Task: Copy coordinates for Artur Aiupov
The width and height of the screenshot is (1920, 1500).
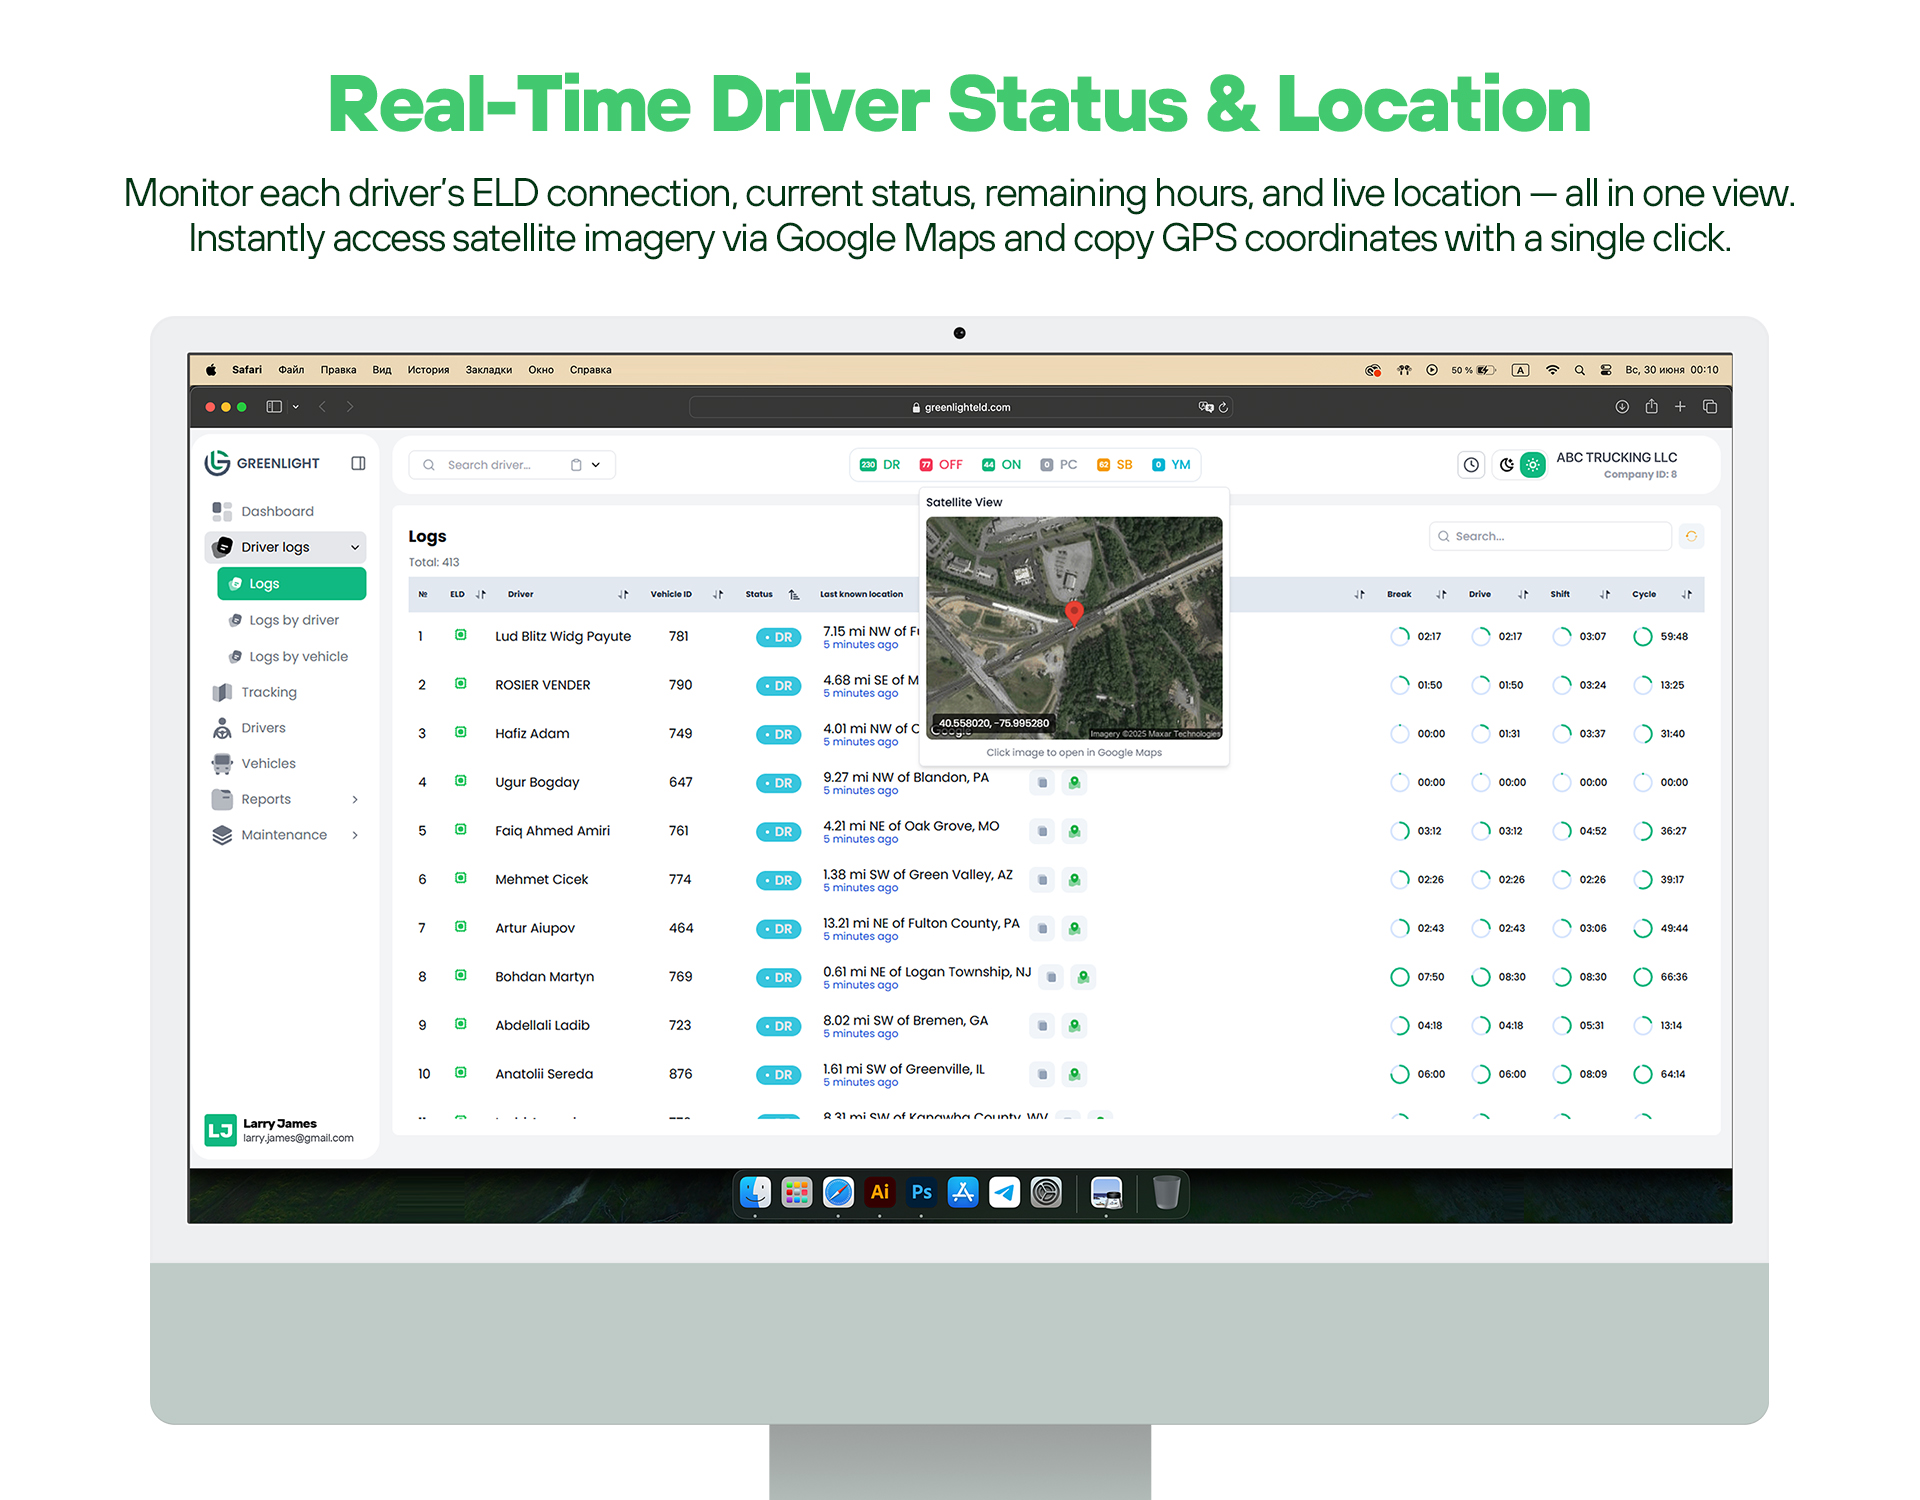Action: tap(1042, 928)
